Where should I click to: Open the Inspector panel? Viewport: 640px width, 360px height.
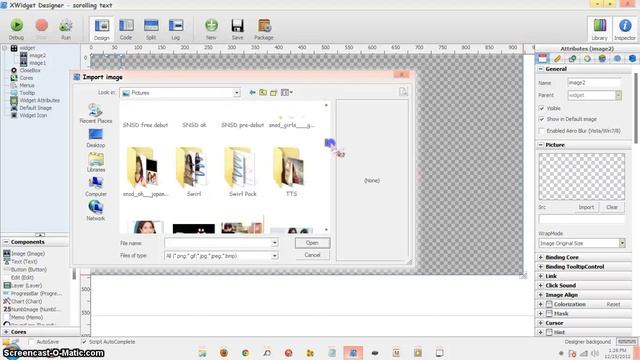[x=625, y=29]
